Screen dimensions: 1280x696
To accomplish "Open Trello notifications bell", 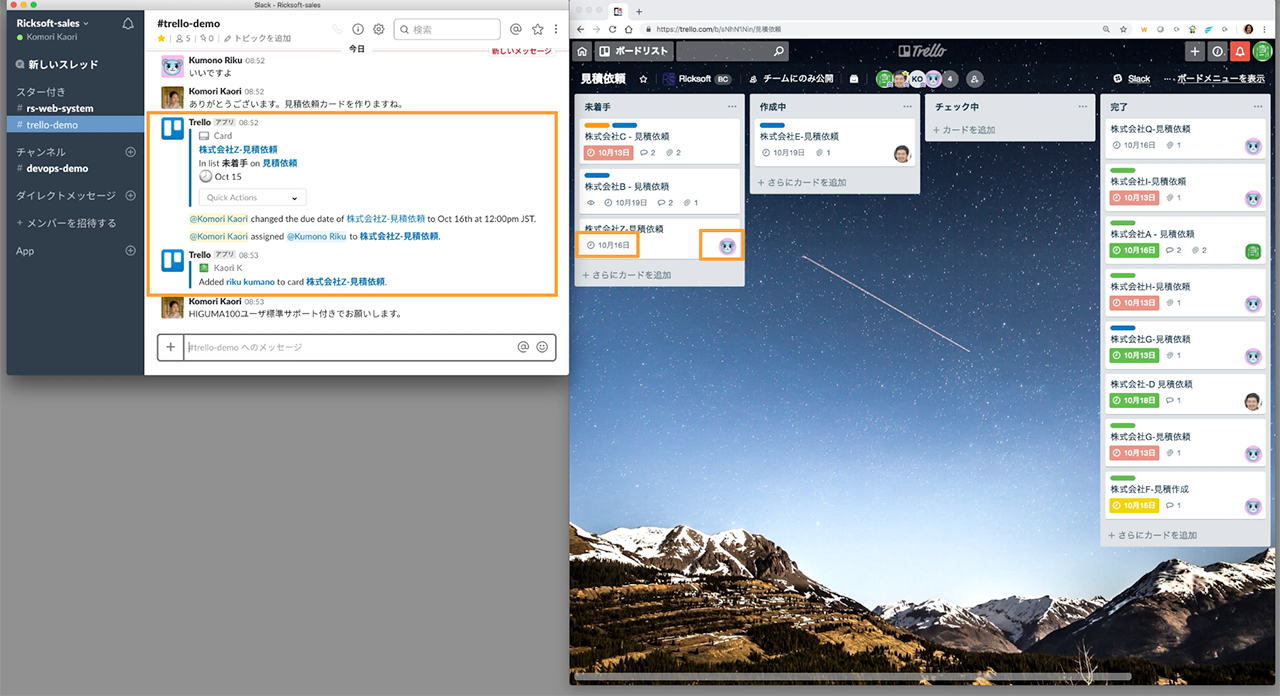I will [1240, 51].
